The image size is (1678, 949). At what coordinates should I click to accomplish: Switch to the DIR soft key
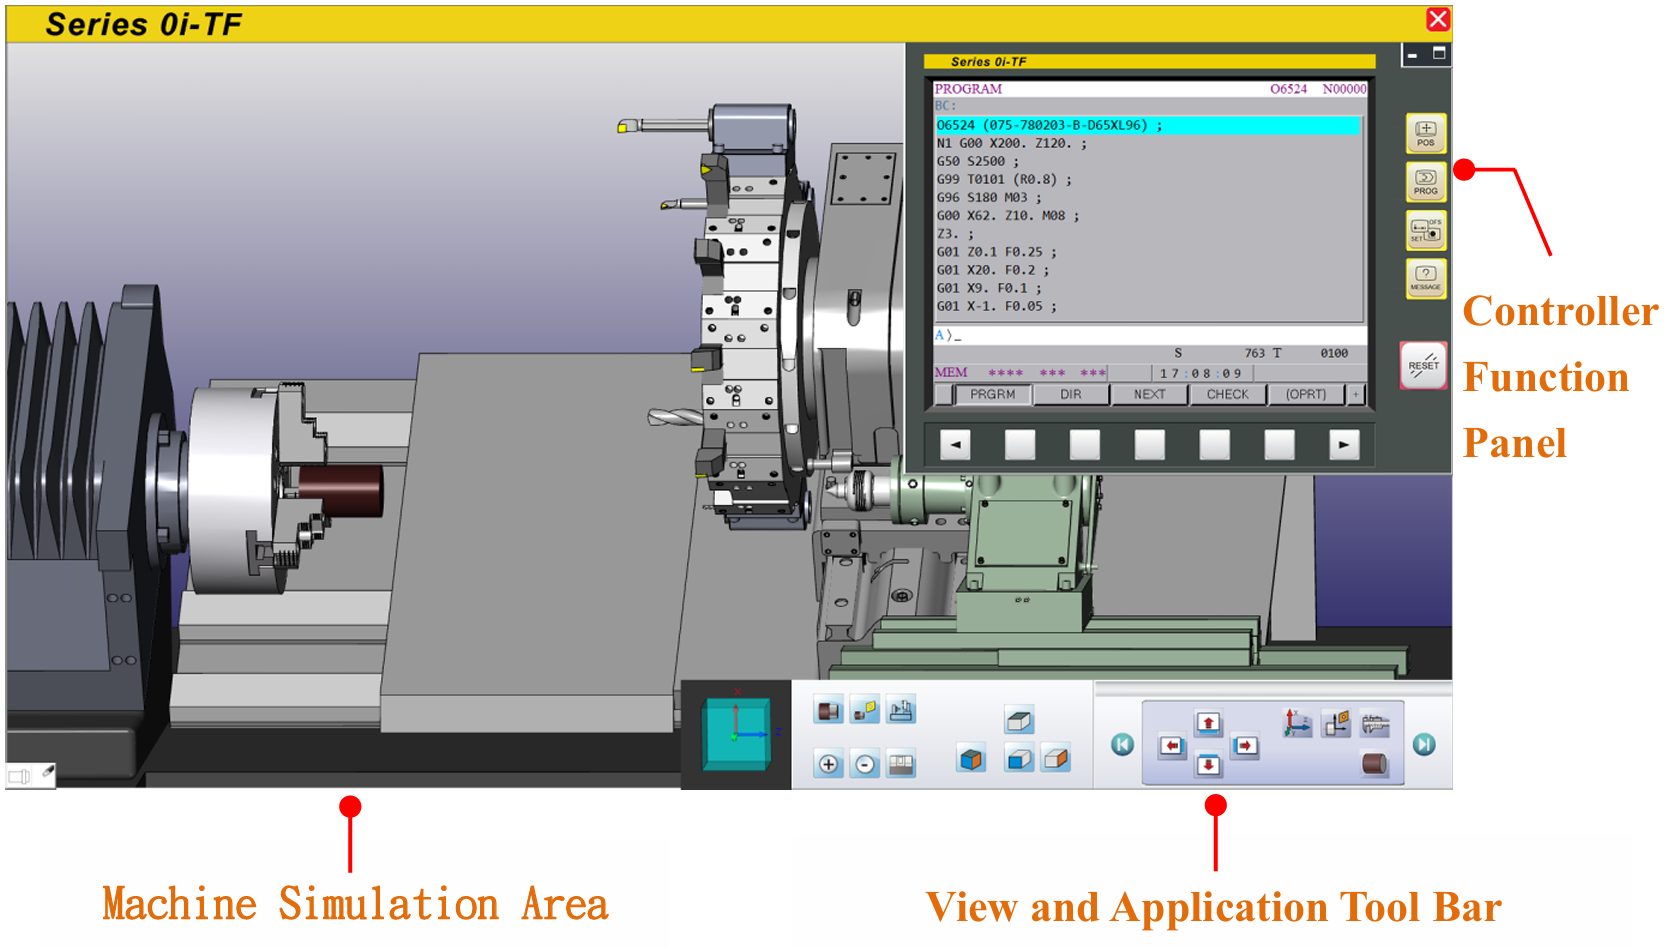point(1071,395)
